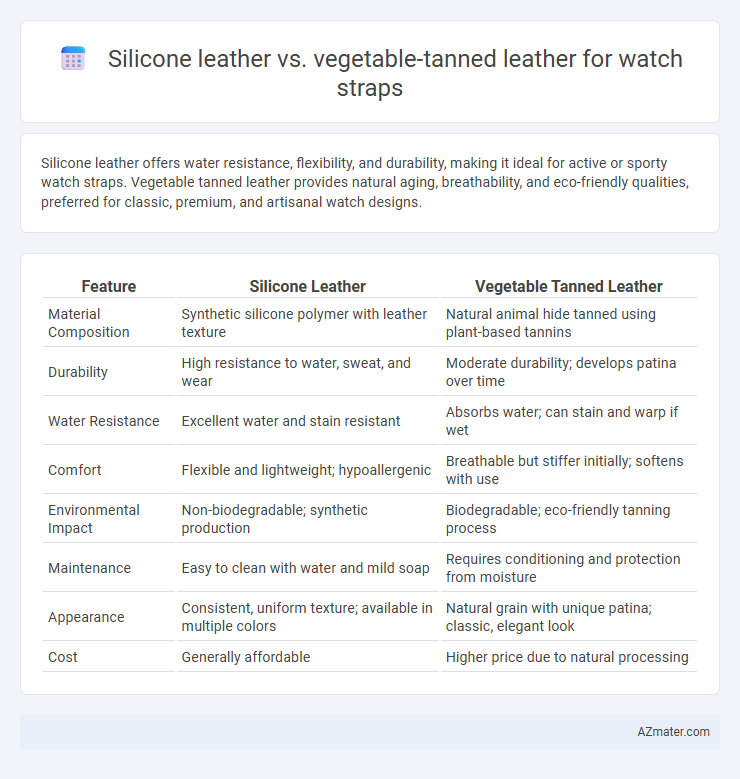This screenshot has height=779, width=740.
Task: Click the Cost row label
Action: [x=63, y=657]
